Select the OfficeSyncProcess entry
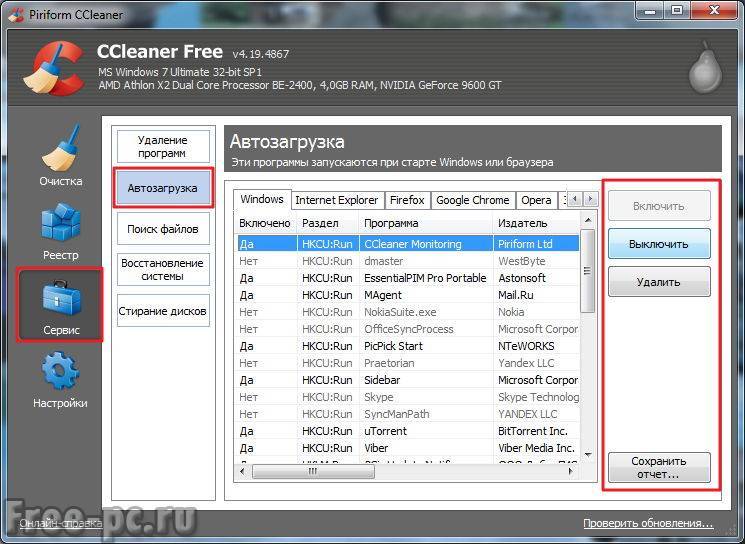Image resolution: width=745 pixels, height=544 pixels. coord(407,329)
